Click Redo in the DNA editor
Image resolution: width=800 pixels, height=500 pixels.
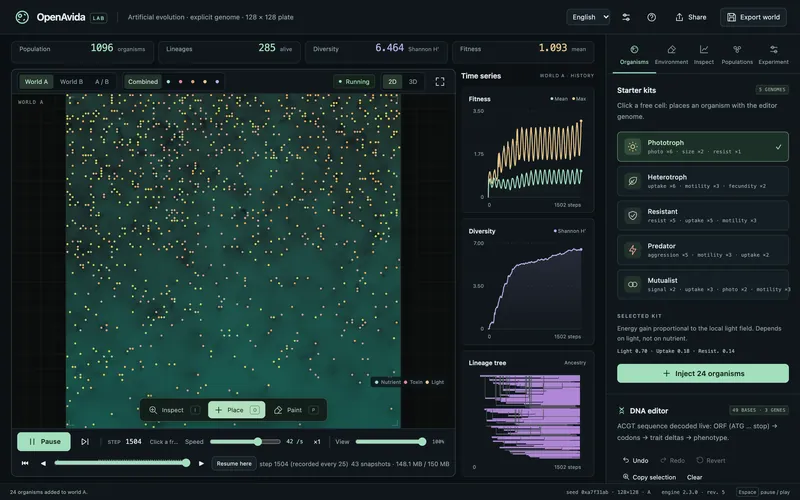tap(672, 461)
